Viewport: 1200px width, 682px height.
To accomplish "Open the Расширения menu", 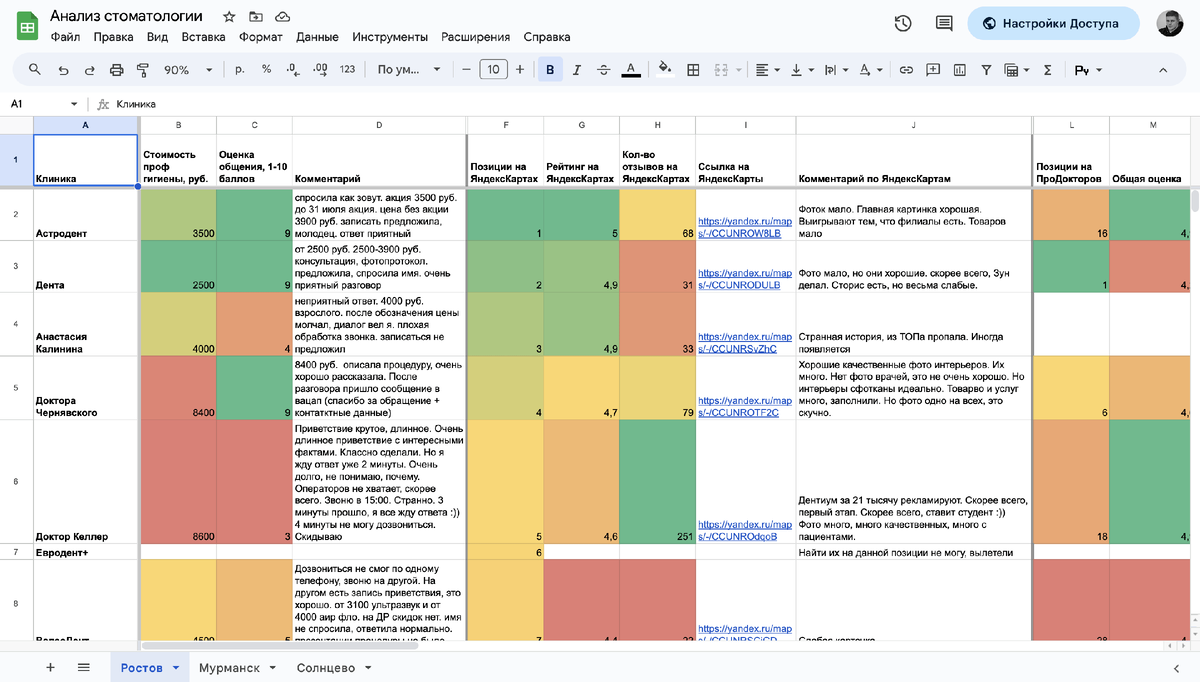I will [x=475, y=37].
